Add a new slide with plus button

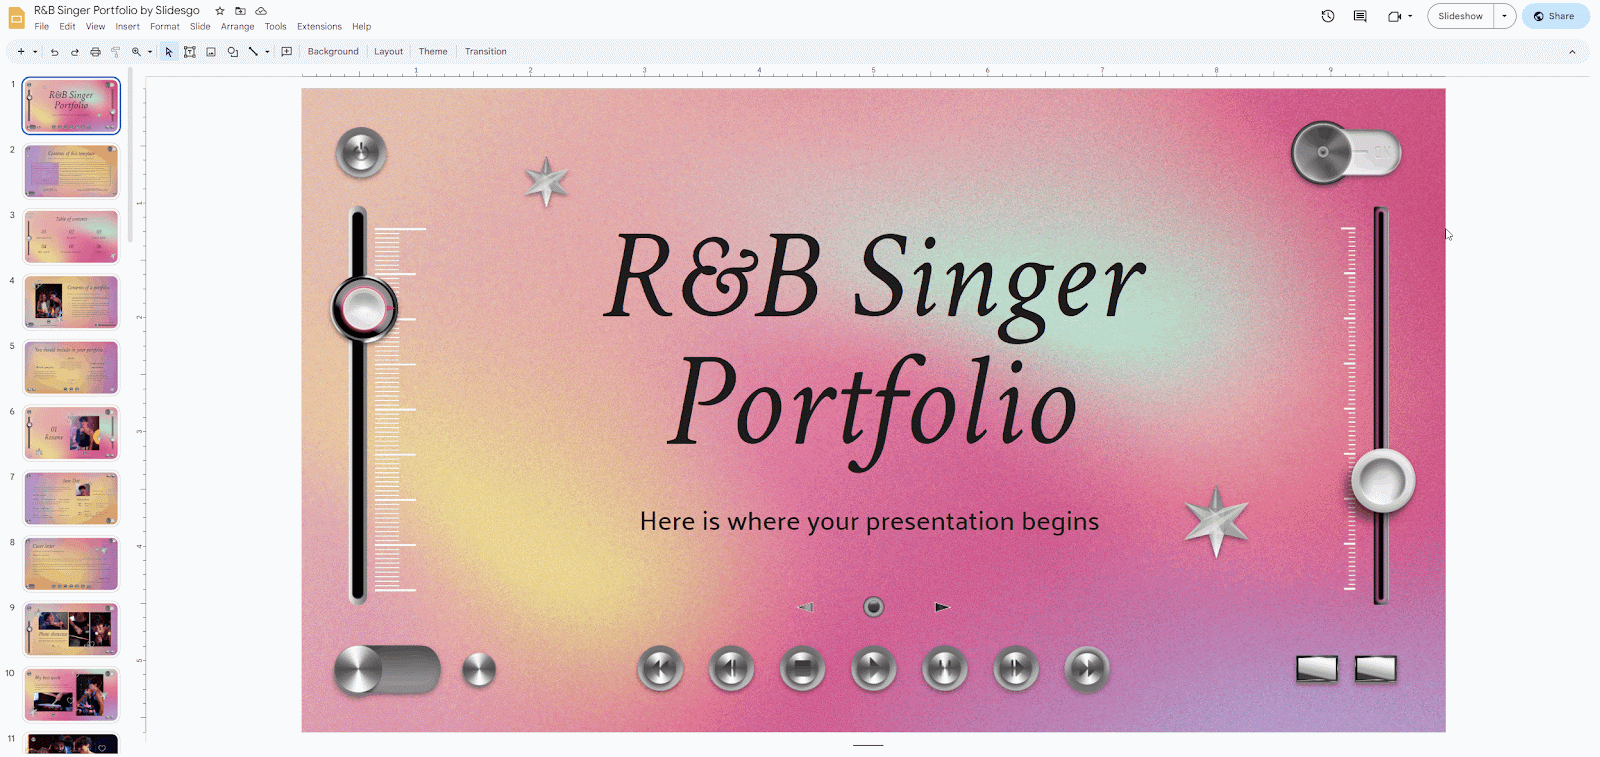pyautogui.click(x=21, y=52)
